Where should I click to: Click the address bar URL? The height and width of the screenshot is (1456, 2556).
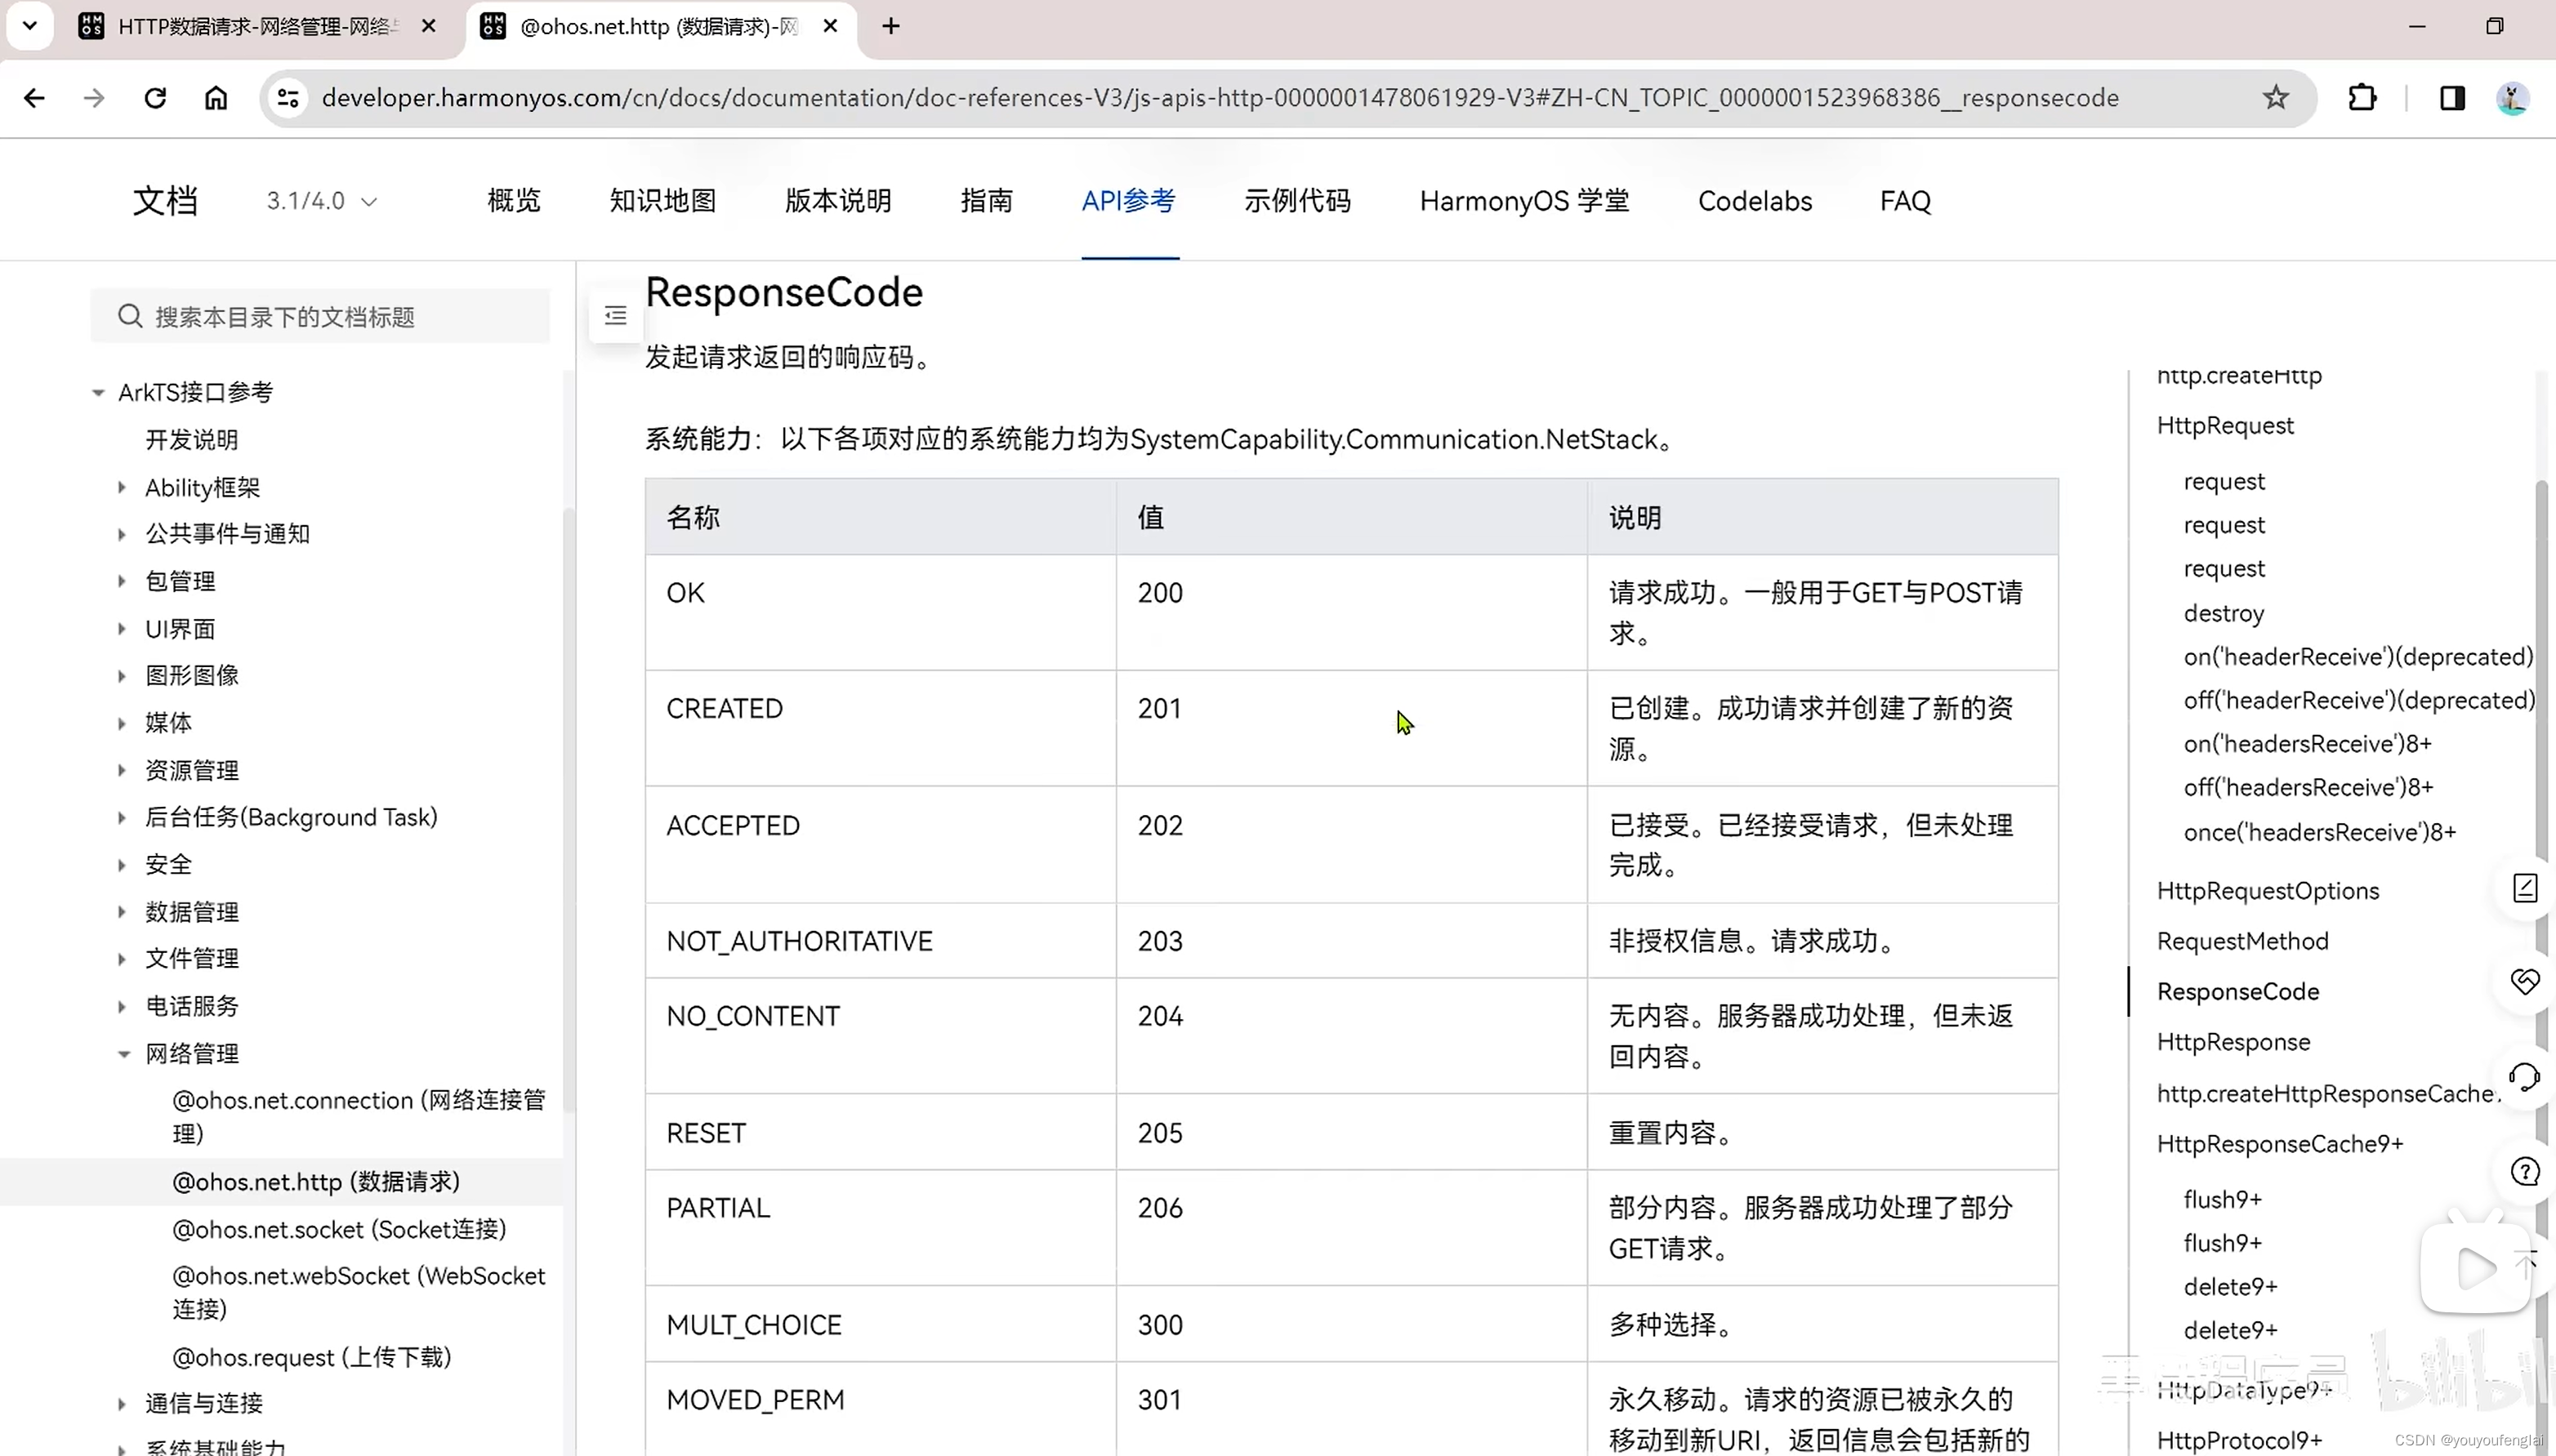(x=1220, y=98)
